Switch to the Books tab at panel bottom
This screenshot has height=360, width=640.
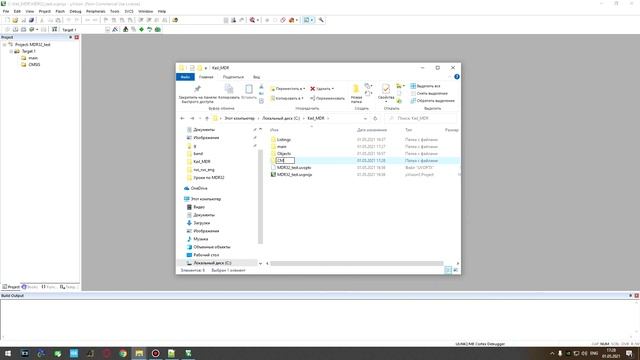tap(30, 287)
